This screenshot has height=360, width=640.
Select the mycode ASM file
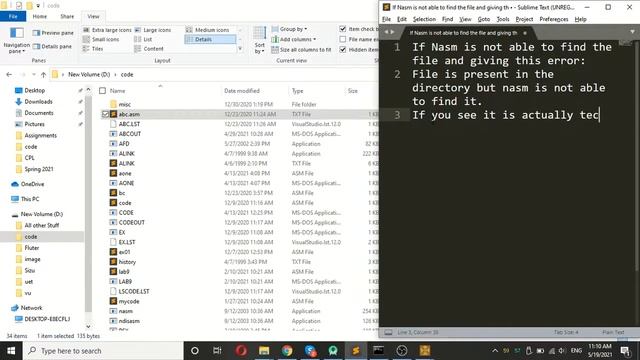[x=129, y=301]
